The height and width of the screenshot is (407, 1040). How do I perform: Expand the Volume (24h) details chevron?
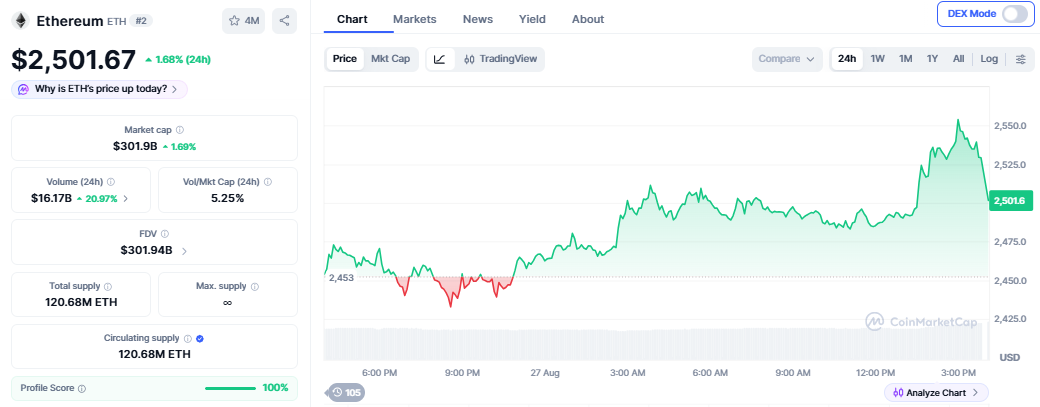pos(126,198)
